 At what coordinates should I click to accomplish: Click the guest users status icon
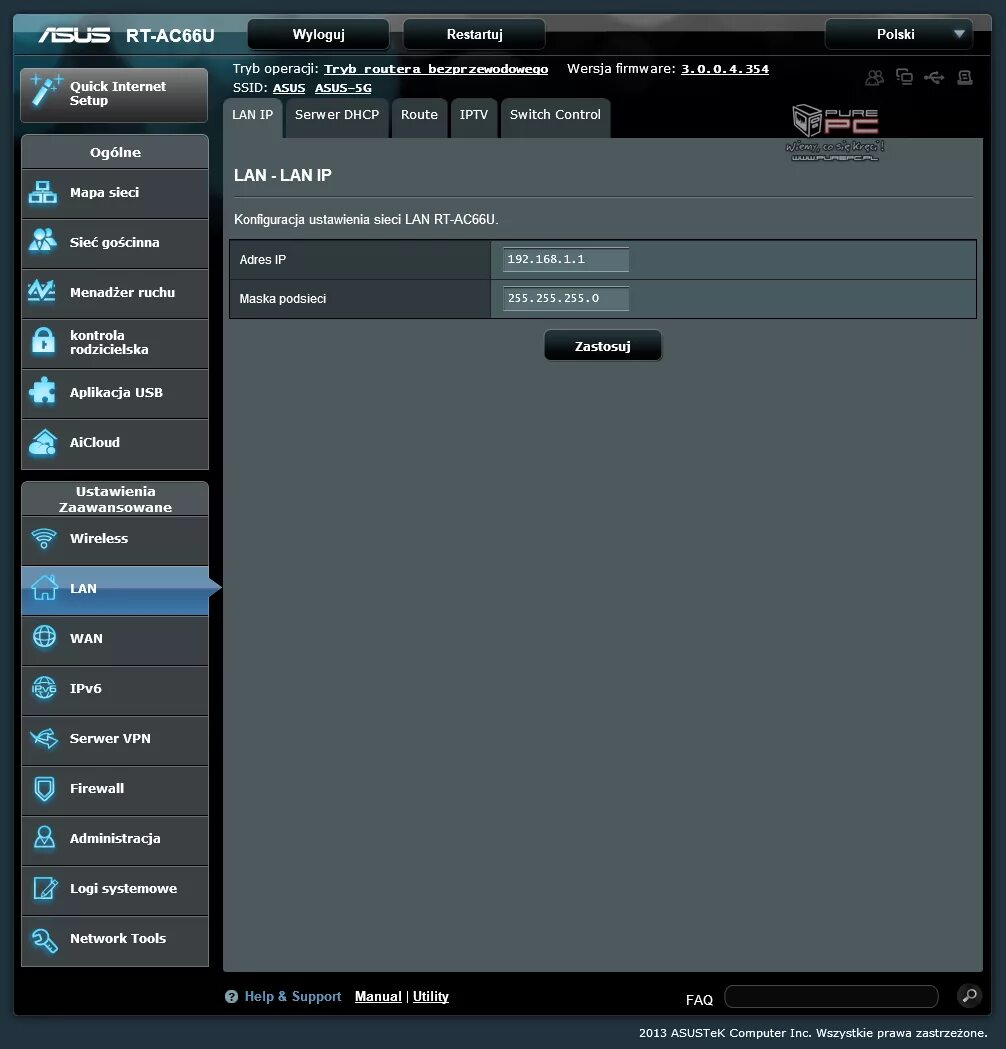pyautogui.click(x=874, y=78)
